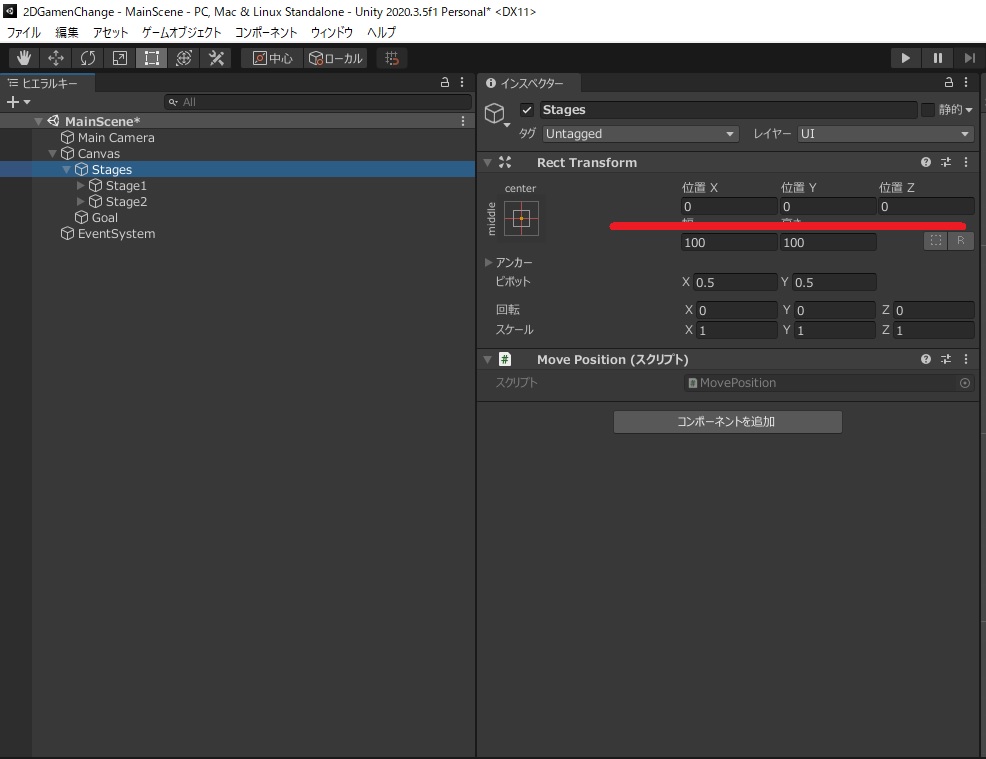Screen dimensions: 986x759
Task: Open the GameObject menu
Action: coord(181,32)
